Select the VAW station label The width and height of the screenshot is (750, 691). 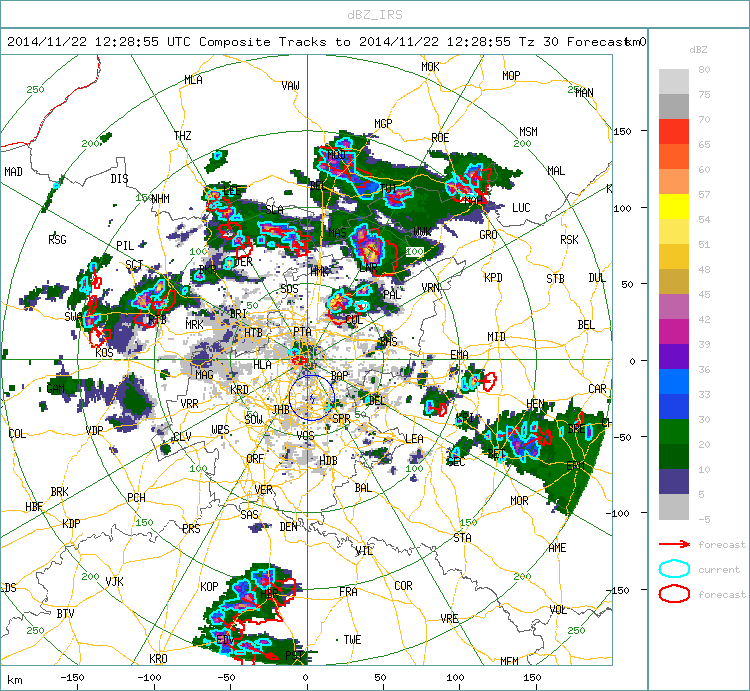(290, 86)
